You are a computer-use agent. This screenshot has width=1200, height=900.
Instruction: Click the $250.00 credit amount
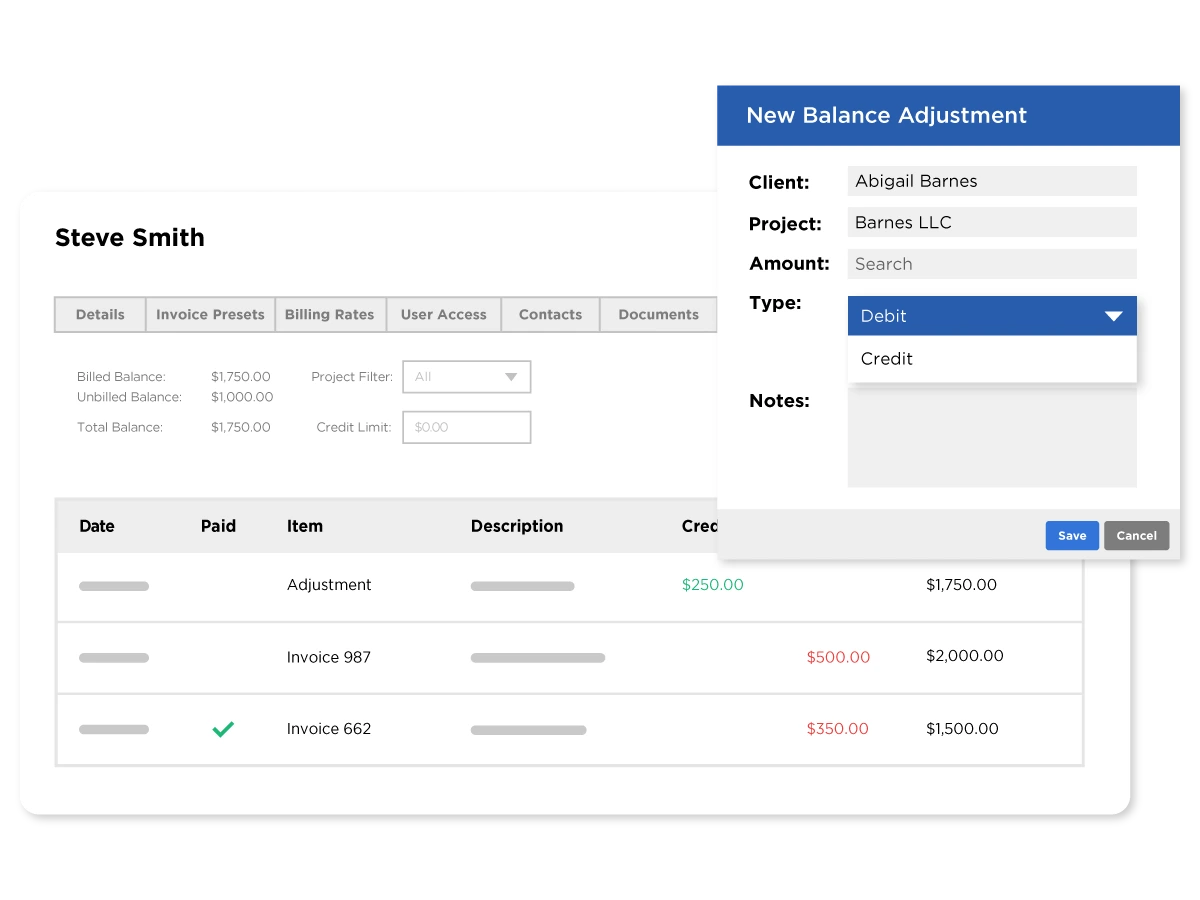pyautogui.click(x=712, y=585)
